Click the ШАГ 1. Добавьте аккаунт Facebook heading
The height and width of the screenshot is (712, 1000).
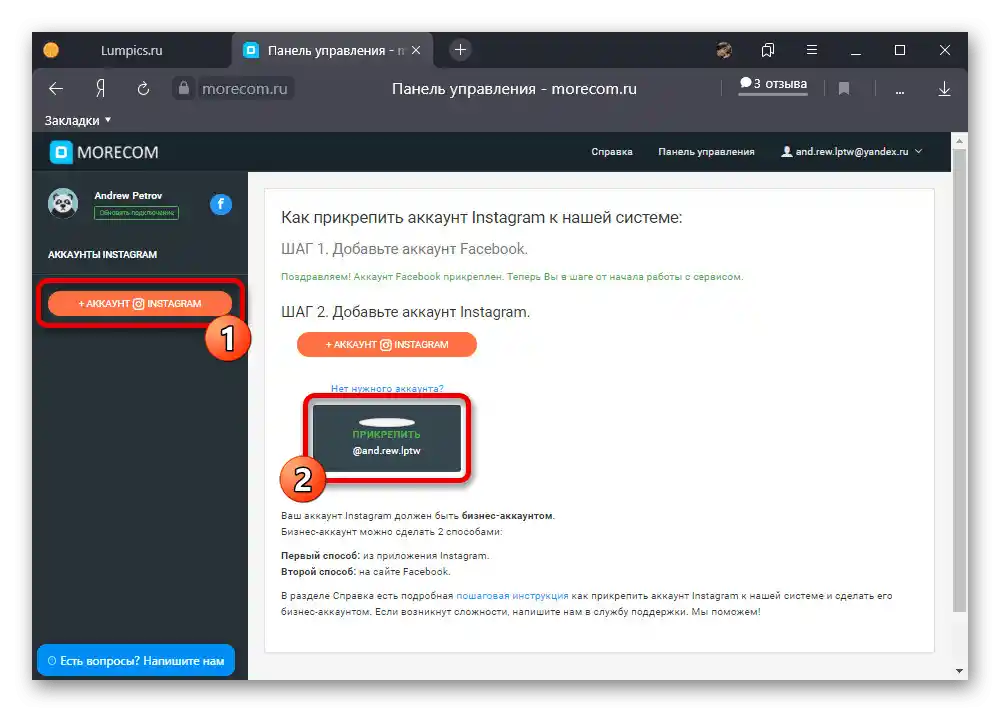tap(404, 249)
